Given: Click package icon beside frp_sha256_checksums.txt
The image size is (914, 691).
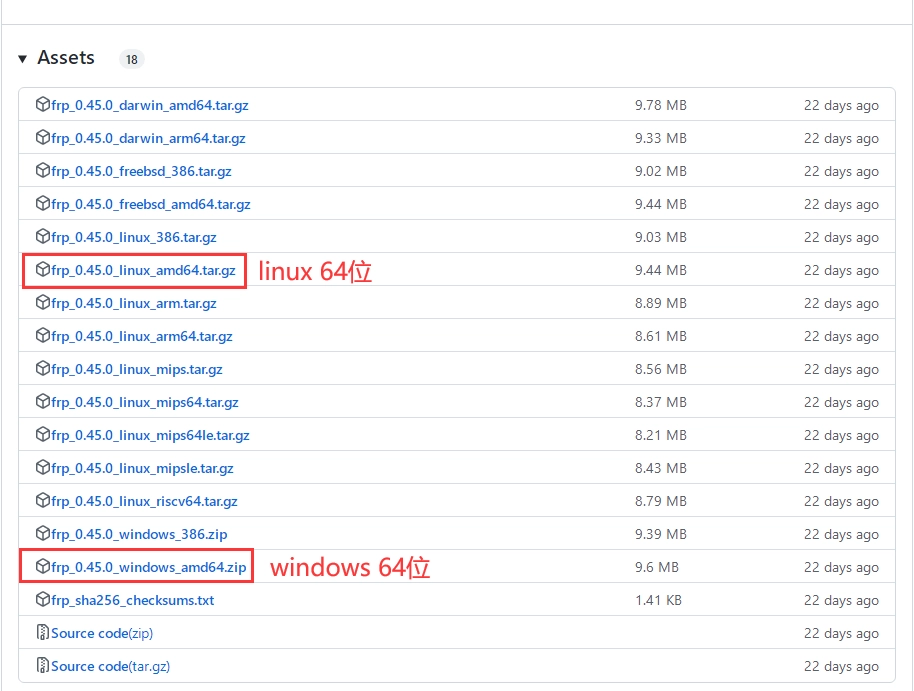Looking at the screenshot, I should 43,599.
